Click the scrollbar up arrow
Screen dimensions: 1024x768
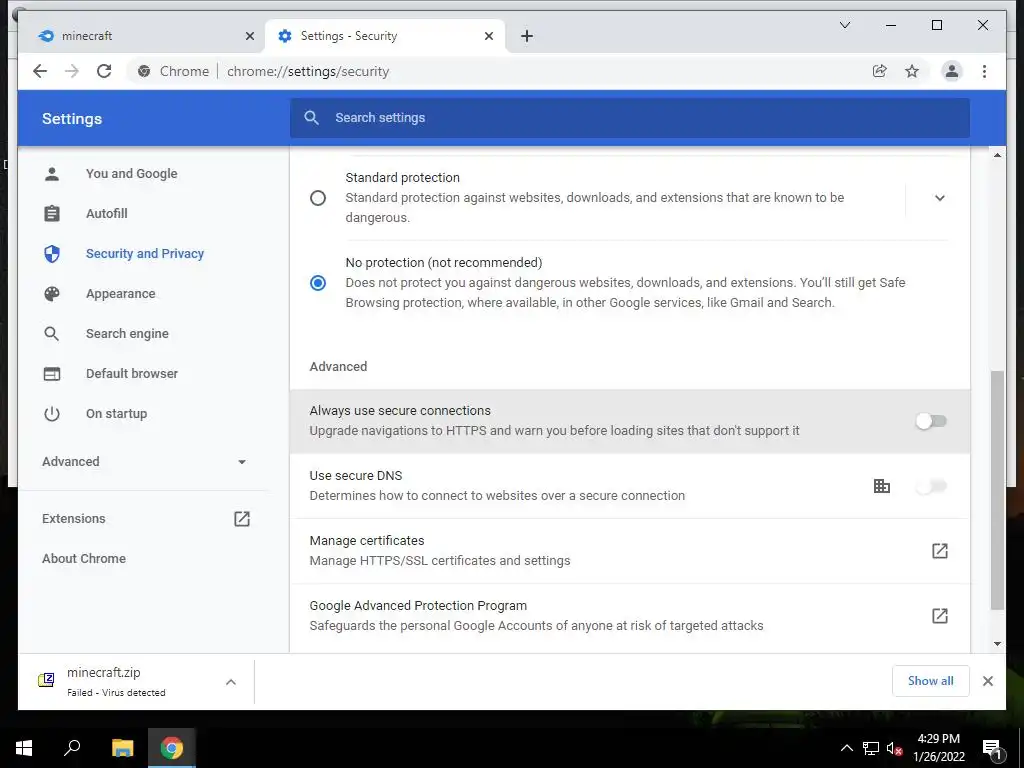point(997,155)
